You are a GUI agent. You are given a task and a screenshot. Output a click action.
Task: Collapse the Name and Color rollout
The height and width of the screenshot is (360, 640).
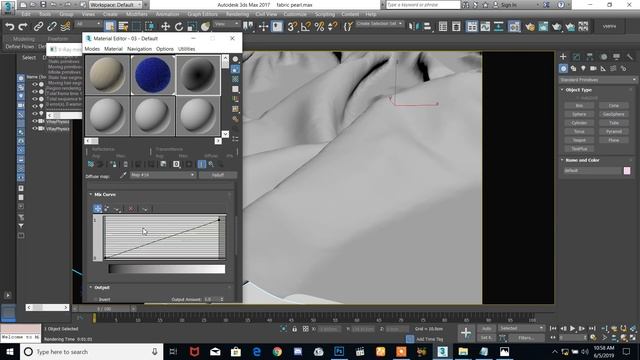pos(562,160)
